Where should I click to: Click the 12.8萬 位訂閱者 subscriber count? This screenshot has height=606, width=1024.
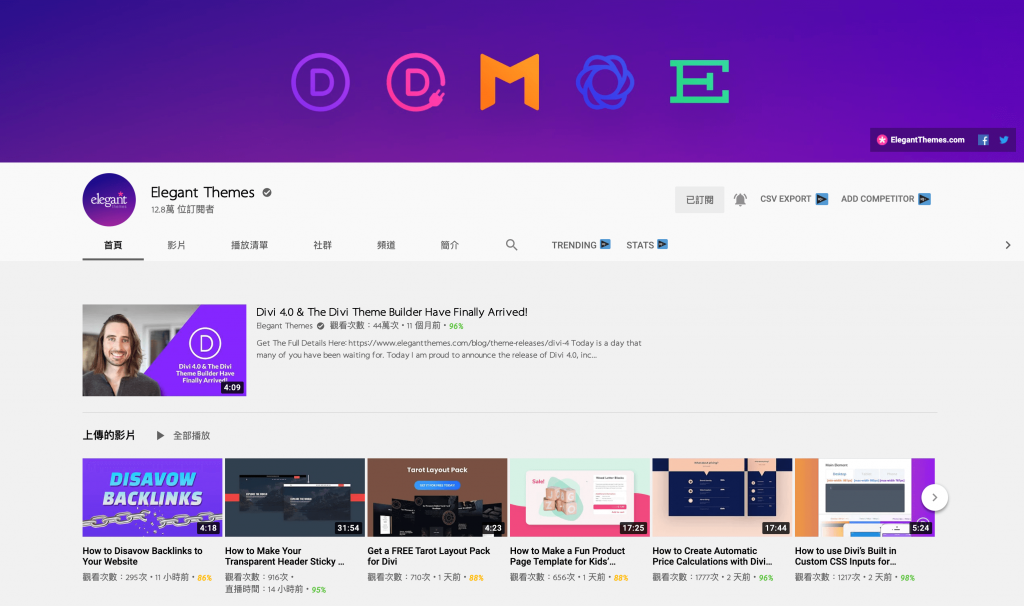tap(182, 210)
